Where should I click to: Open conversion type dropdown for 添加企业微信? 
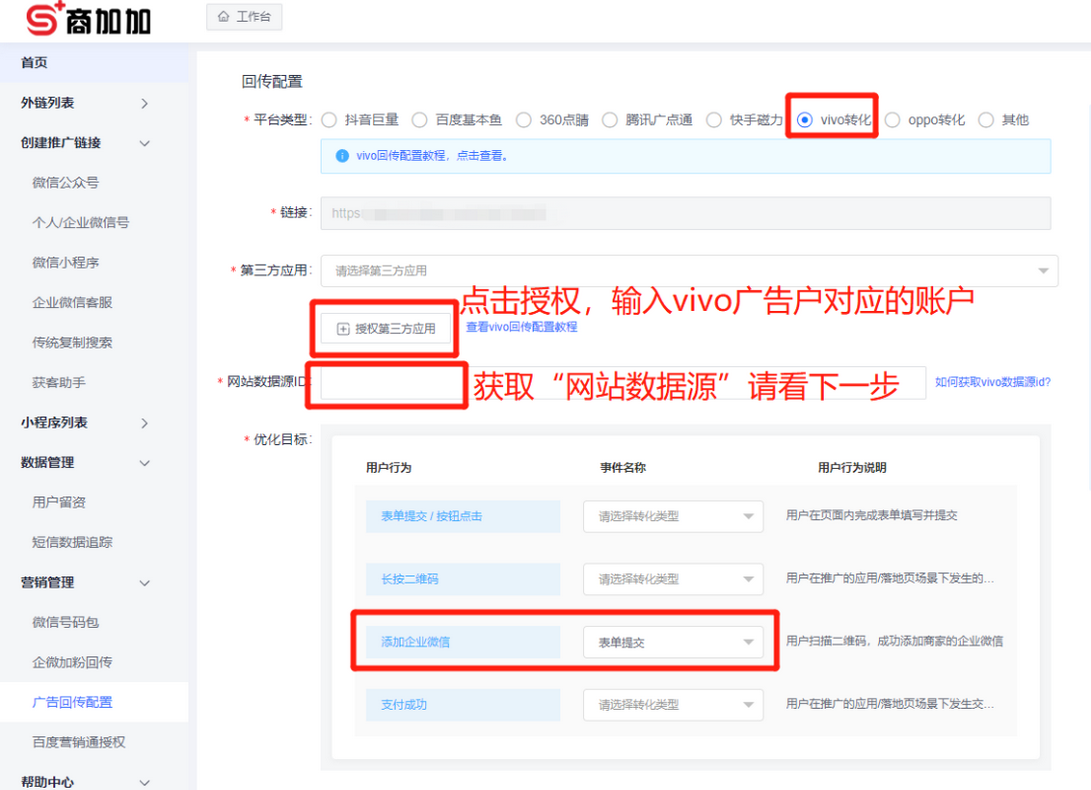(x=673, y=642)
